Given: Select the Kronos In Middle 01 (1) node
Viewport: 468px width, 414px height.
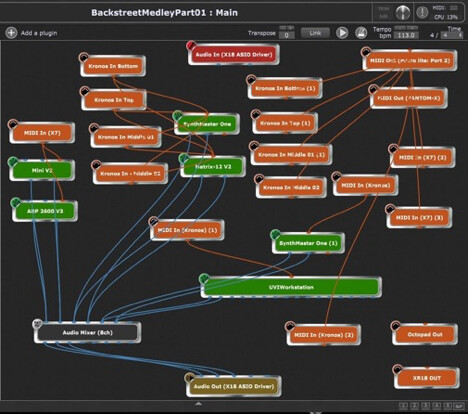Looking at the screenshot, I should click(291, 155).
